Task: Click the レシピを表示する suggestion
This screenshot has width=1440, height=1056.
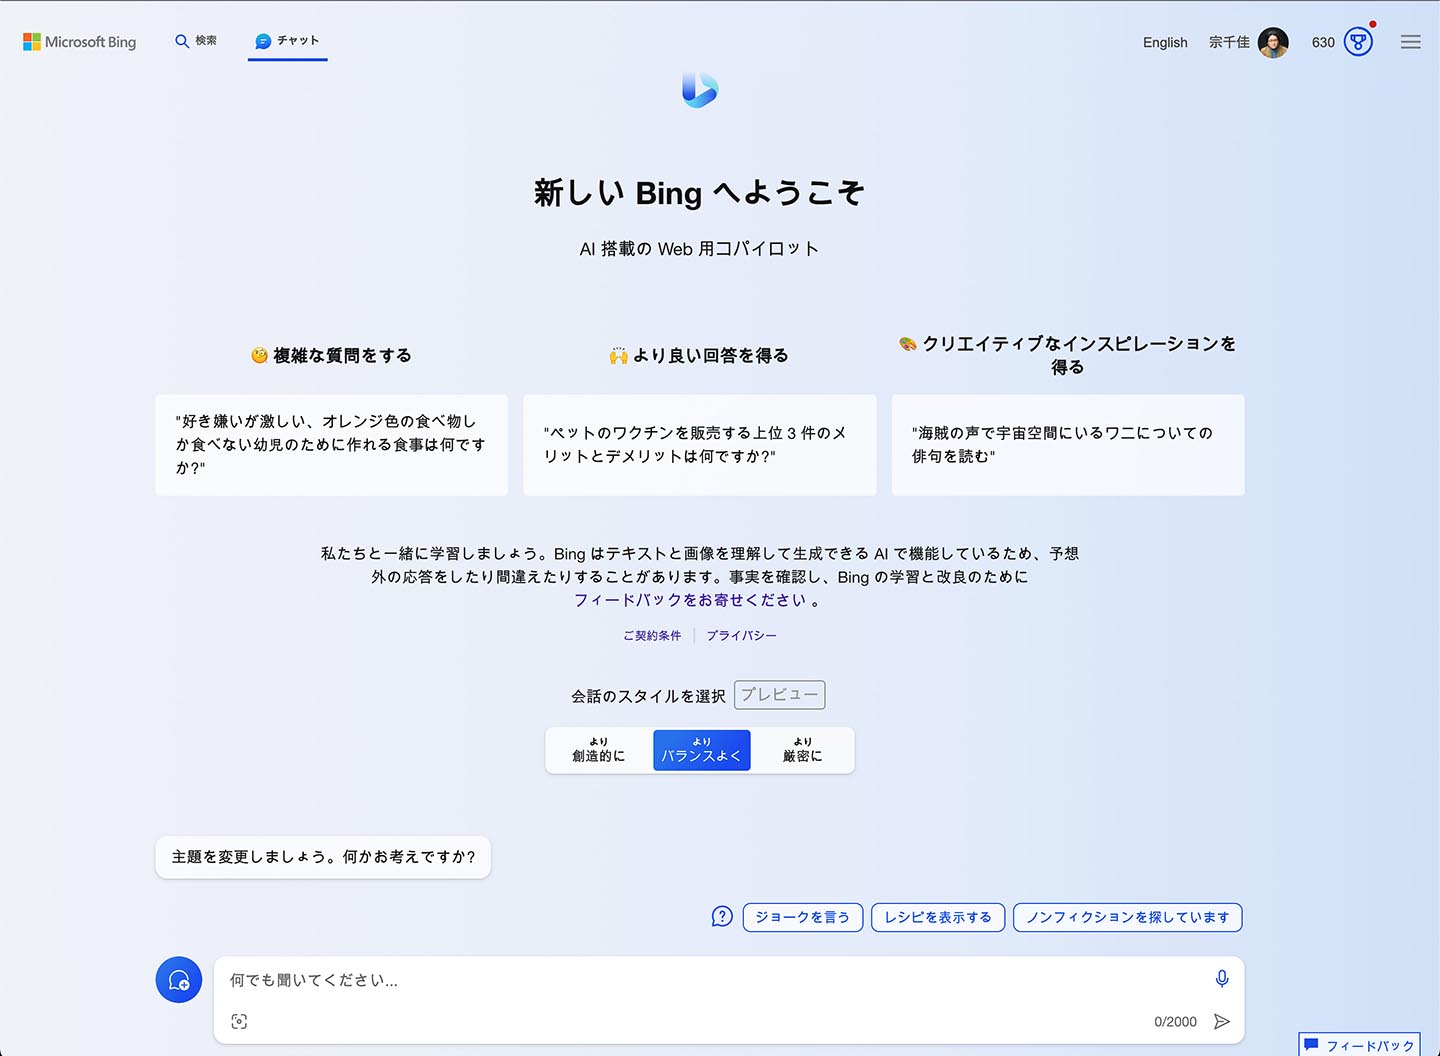Action: 938,917
